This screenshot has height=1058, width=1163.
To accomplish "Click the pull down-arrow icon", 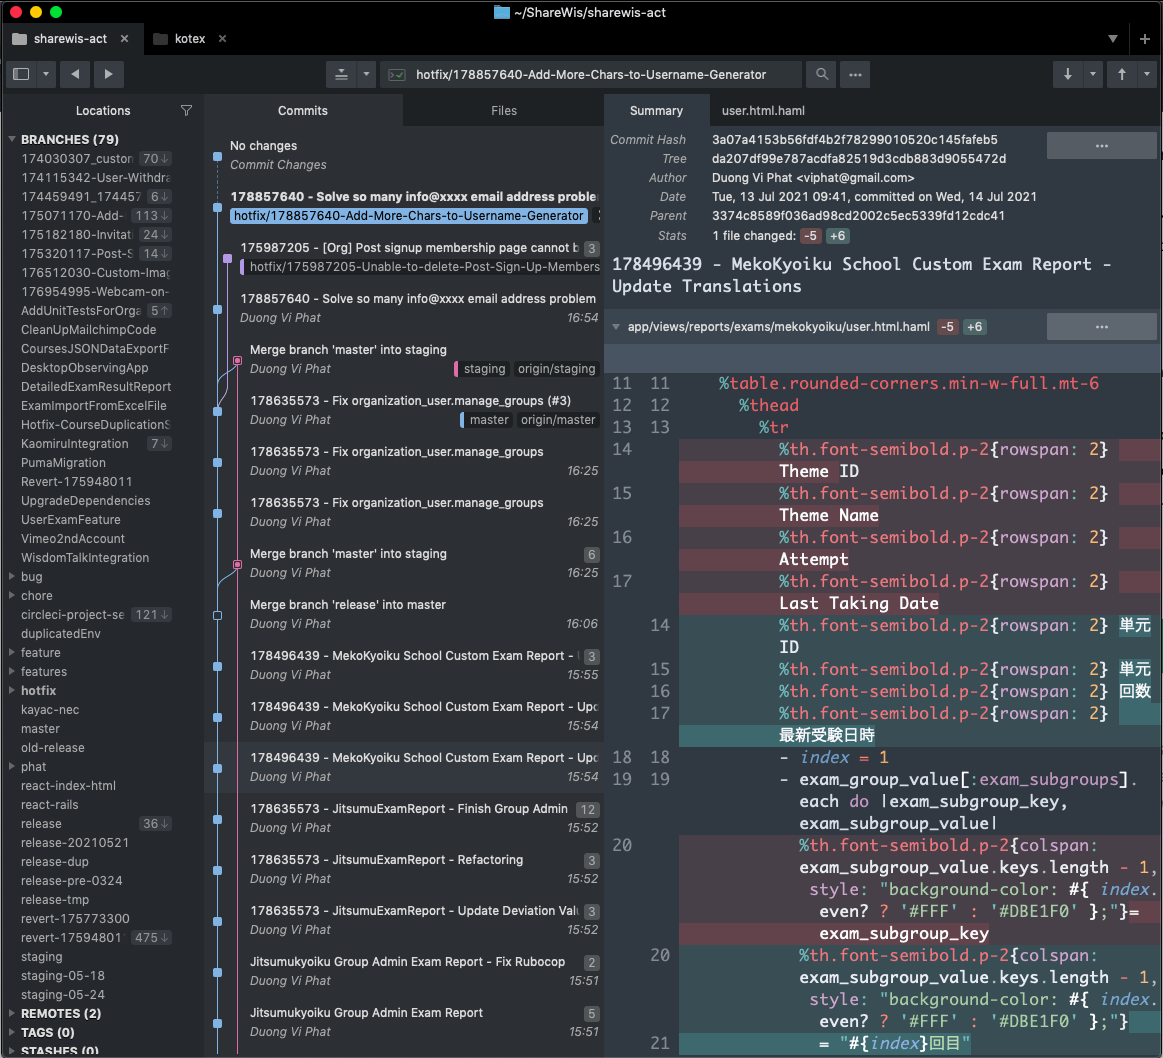I will 1068,74.
